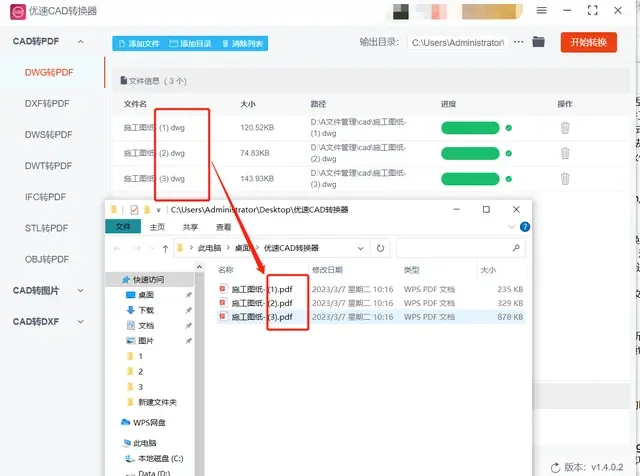Collapse the CAD转PDF sidebar section

tap(80, 42)
